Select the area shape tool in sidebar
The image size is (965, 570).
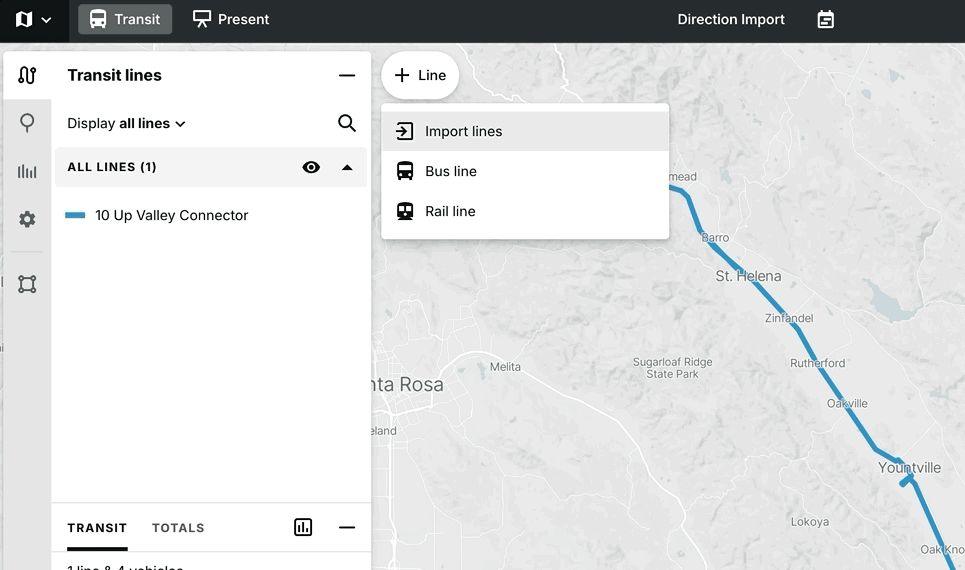pos(27,284)
